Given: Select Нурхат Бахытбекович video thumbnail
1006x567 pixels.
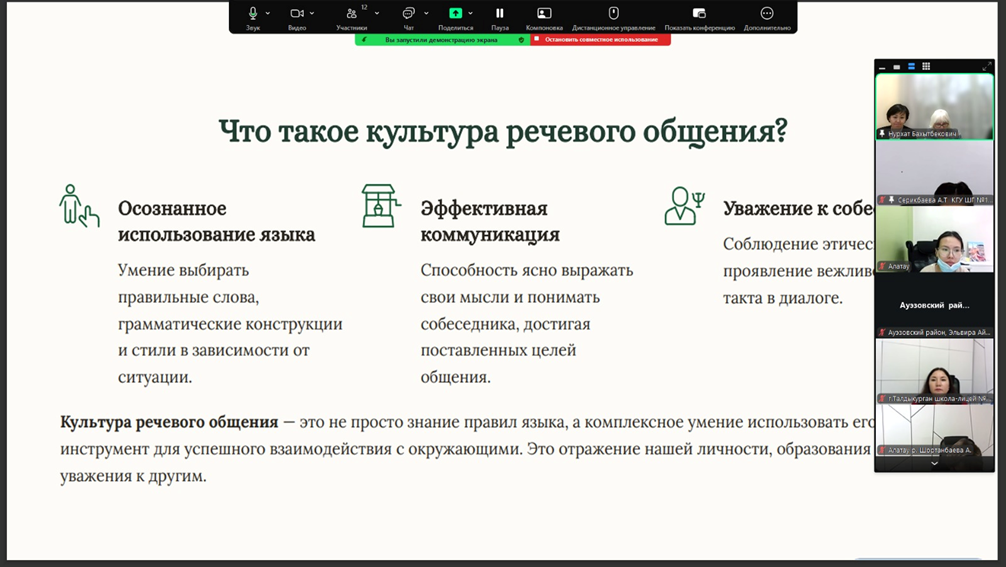Looking at the screenshot, I should 934,106.
